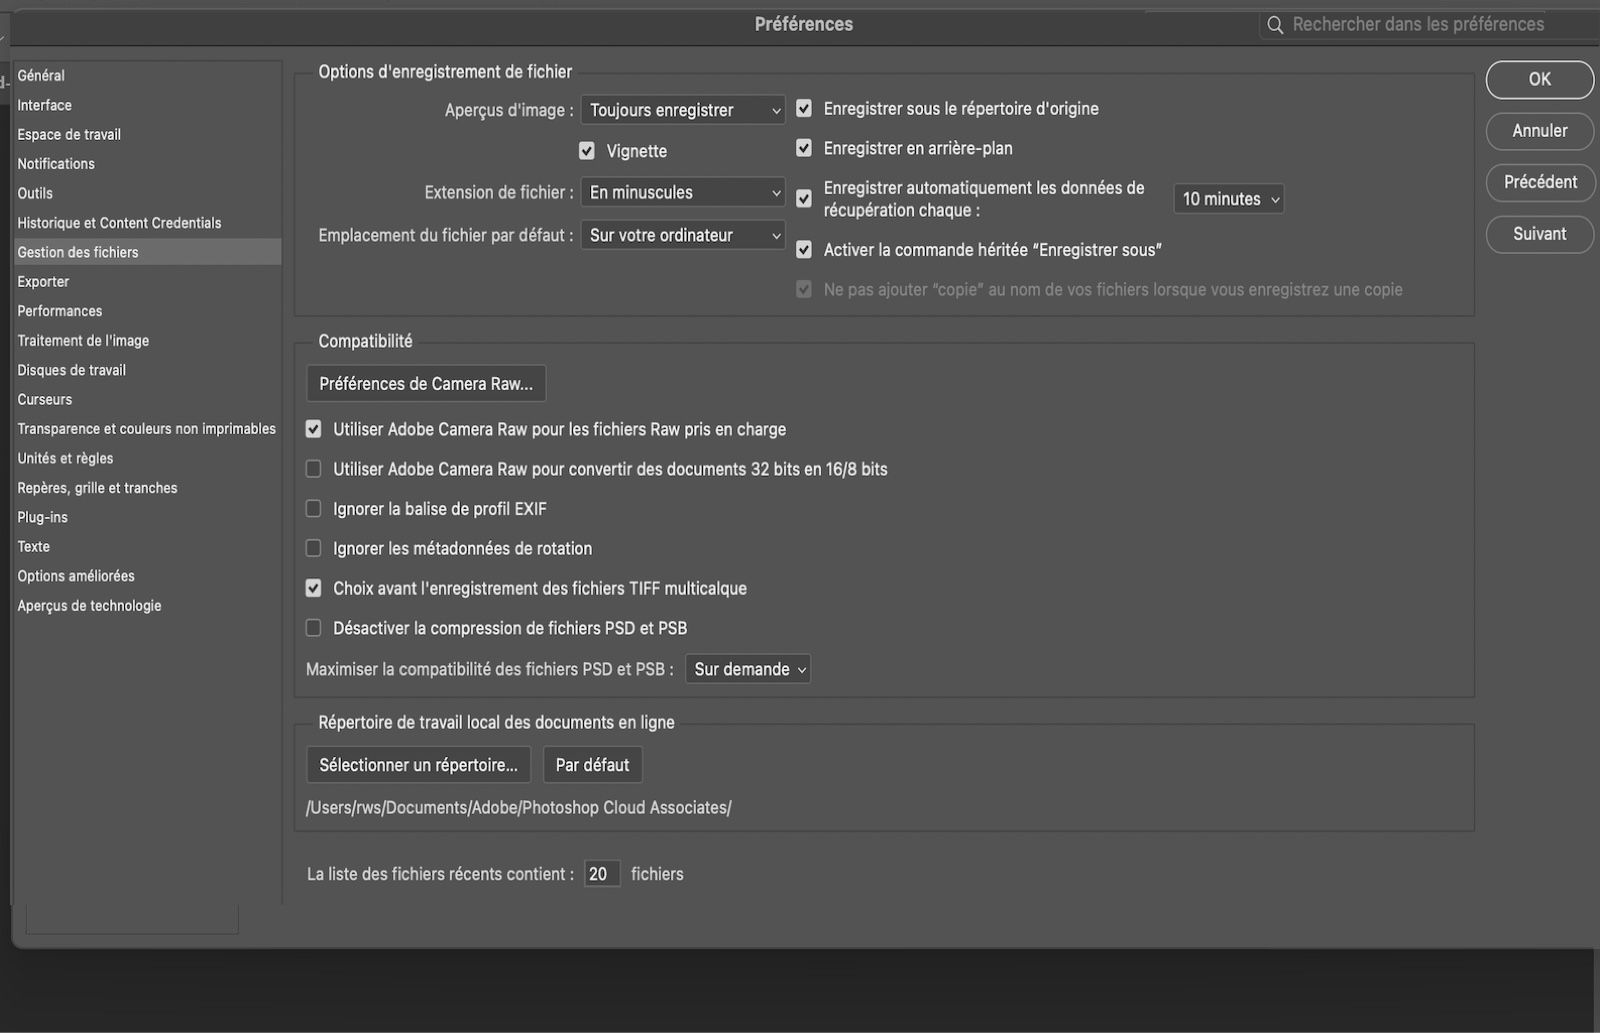Expand the Extension de fichier dropdown
The image size is (1600, 1033).
pos(683,192)
